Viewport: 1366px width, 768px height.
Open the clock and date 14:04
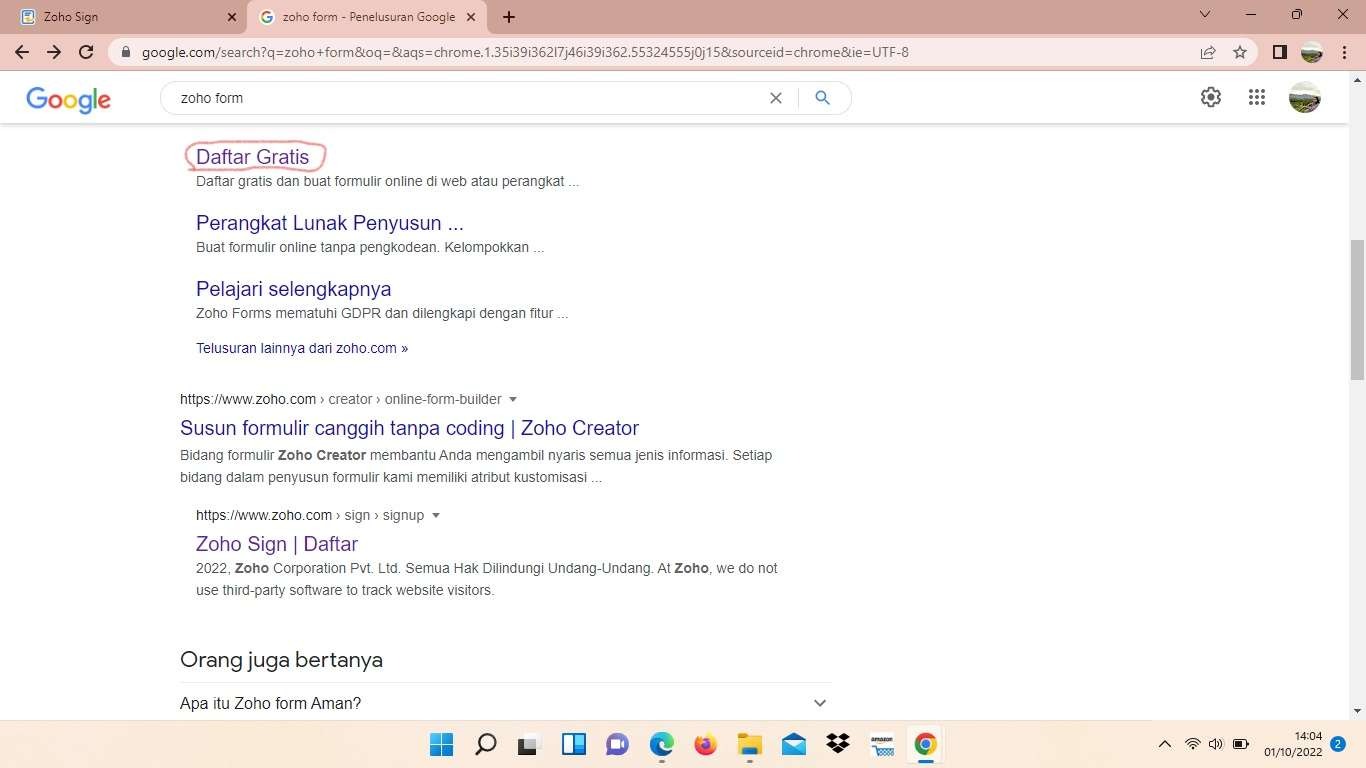pyautogui.click(x=1293, y=744)
